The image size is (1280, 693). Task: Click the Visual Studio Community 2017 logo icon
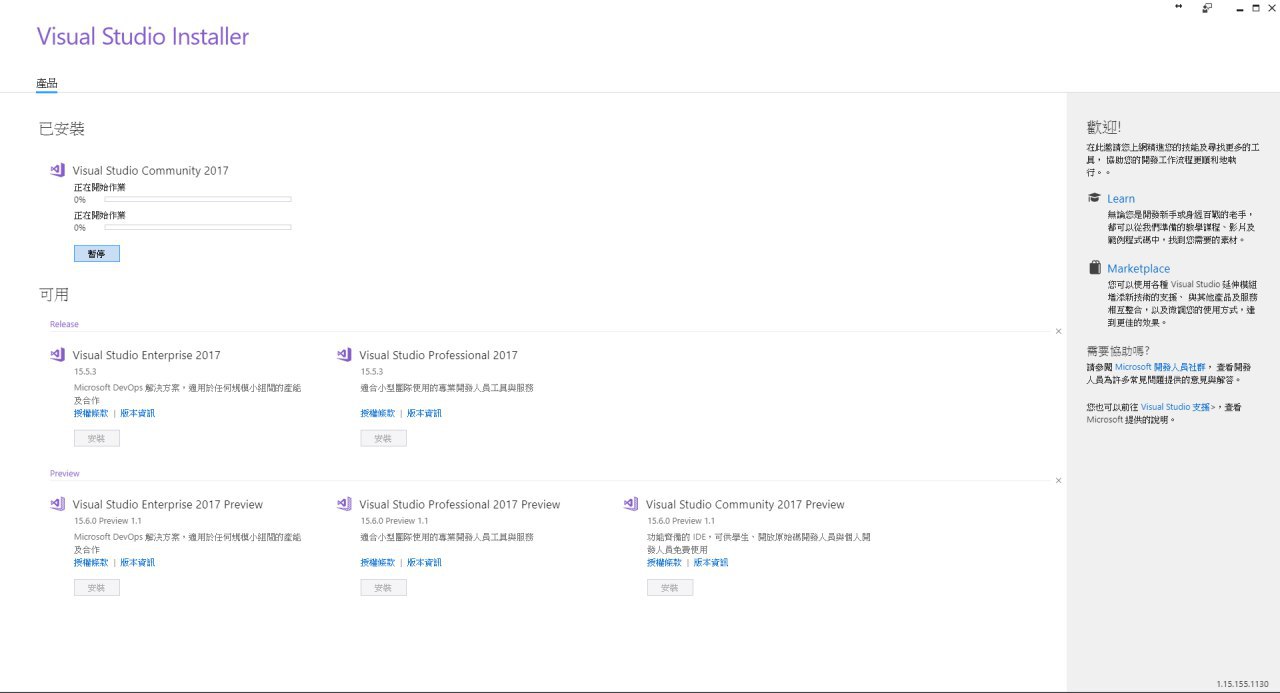(x=57, y=170)
